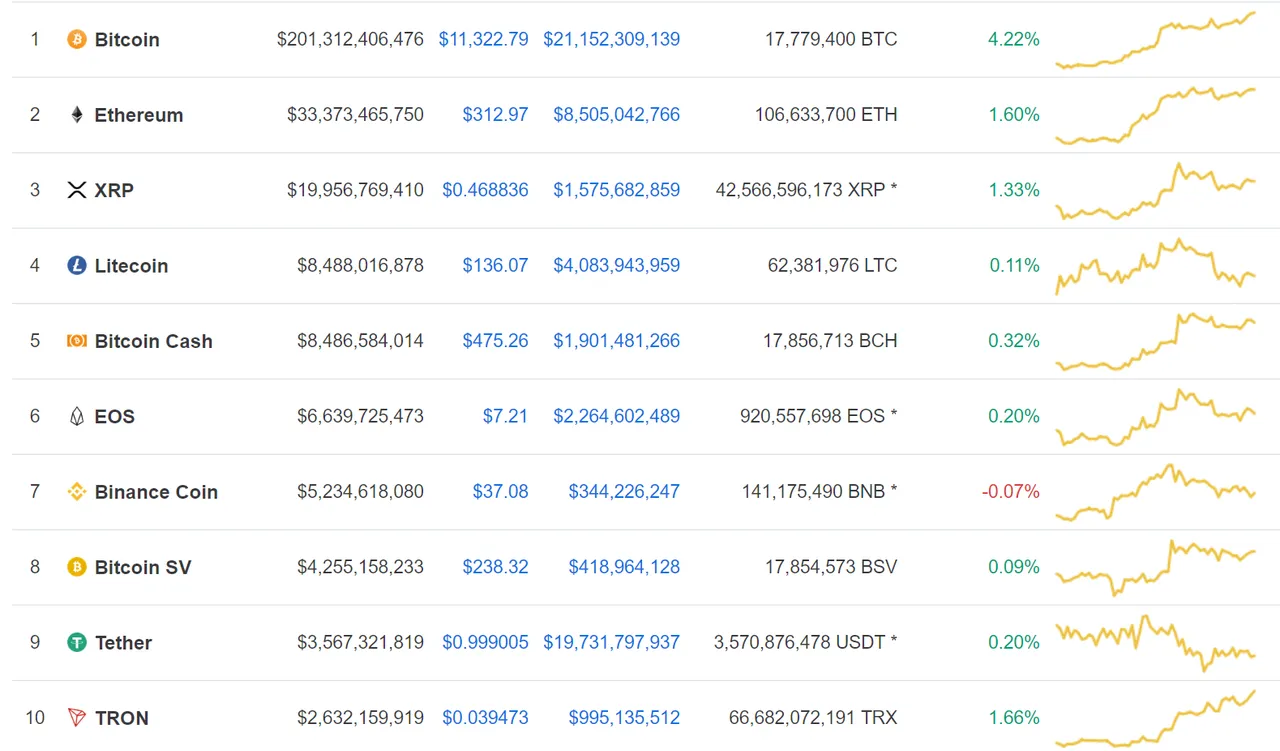This screenshot has height=751, width=1280.
Task: Open the Bitcoin SV name link
Action: (143, 567)
